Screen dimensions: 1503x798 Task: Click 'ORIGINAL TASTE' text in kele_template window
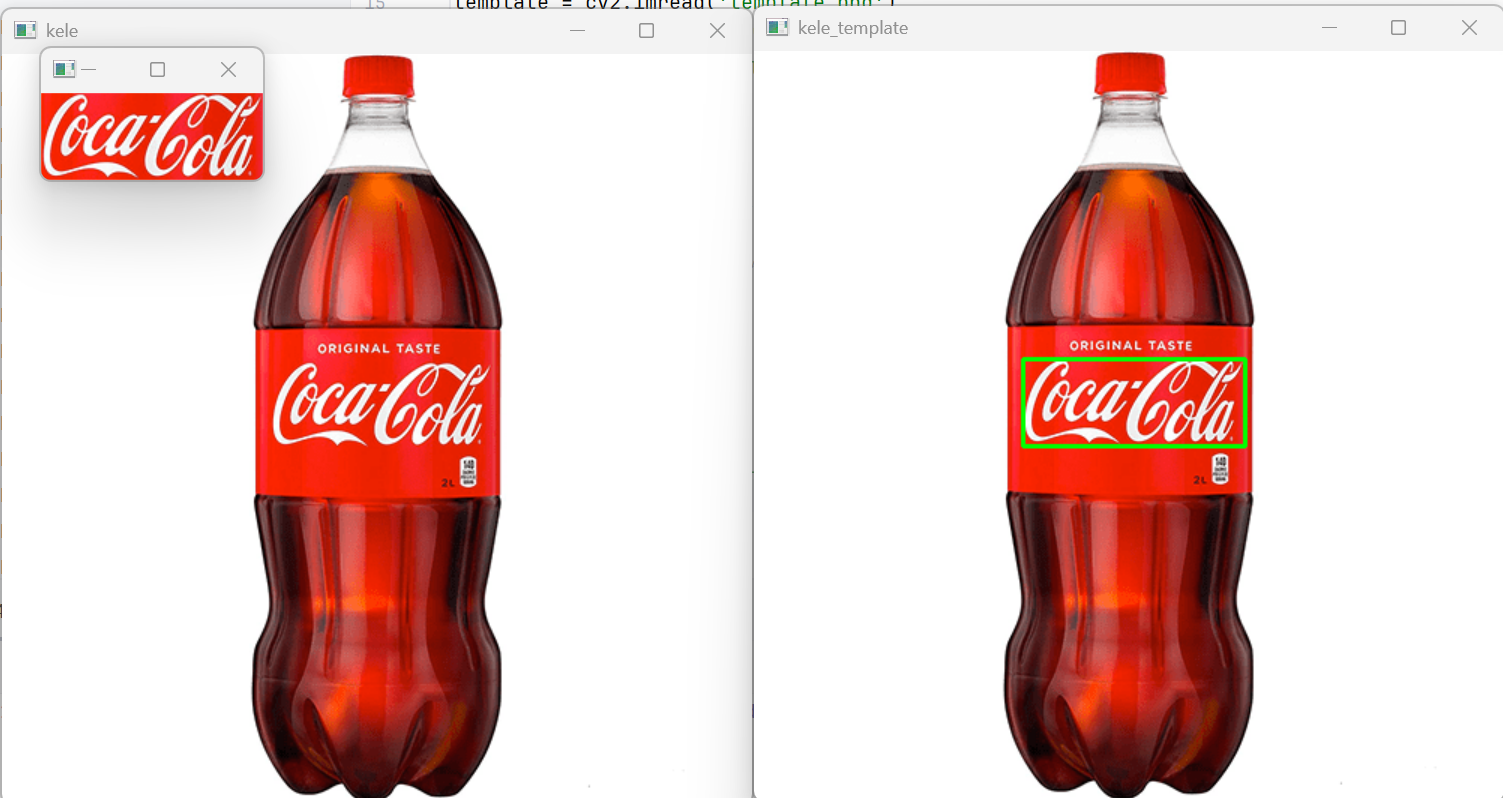pyautogui.click(x=1131, y=346)
